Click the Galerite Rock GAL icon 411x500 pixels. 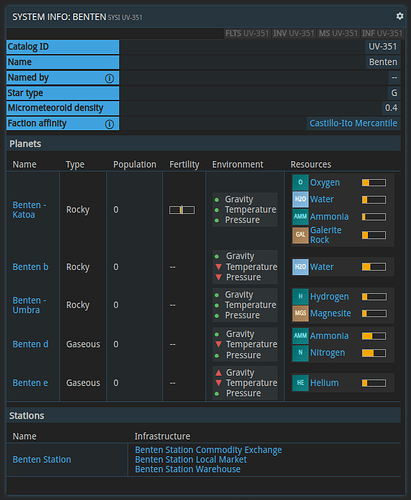tap(300, 235)
